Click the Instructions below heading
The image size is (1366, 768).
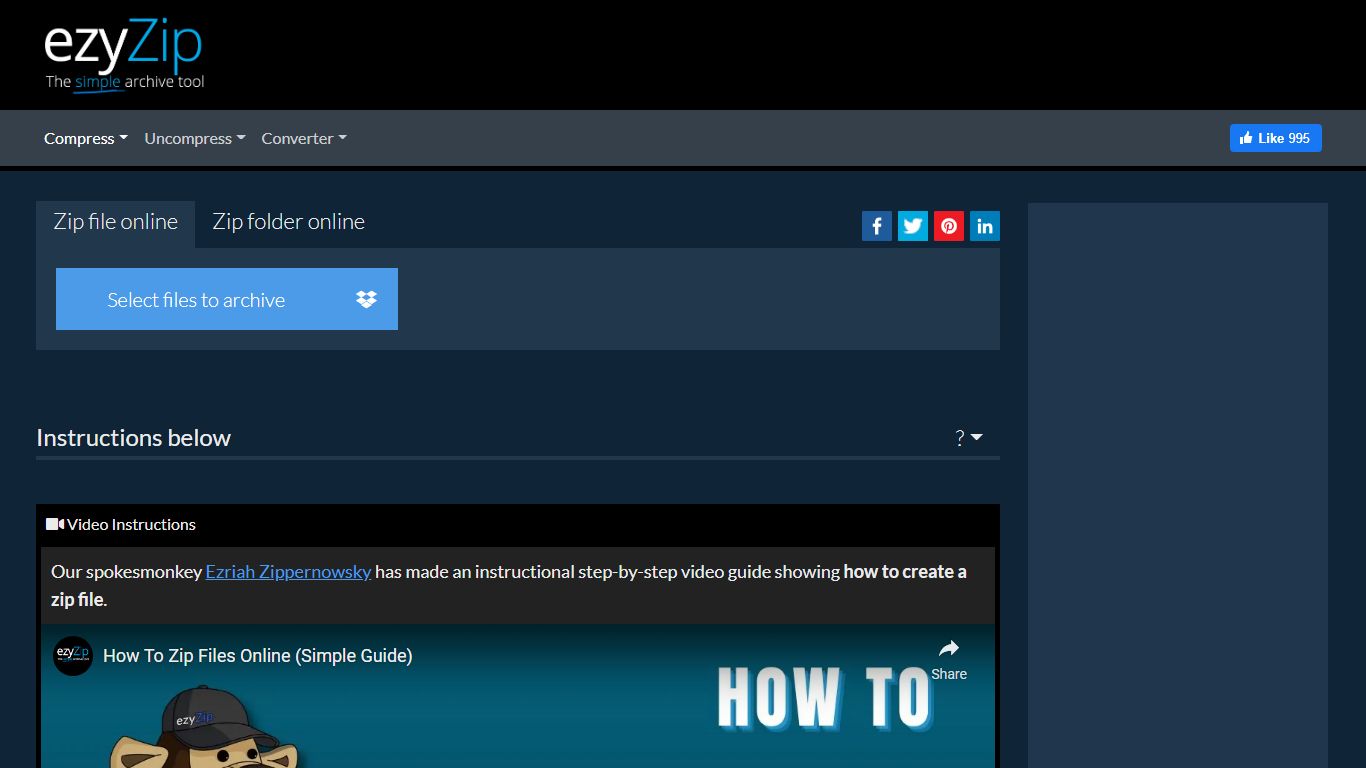tap(133, 438)
